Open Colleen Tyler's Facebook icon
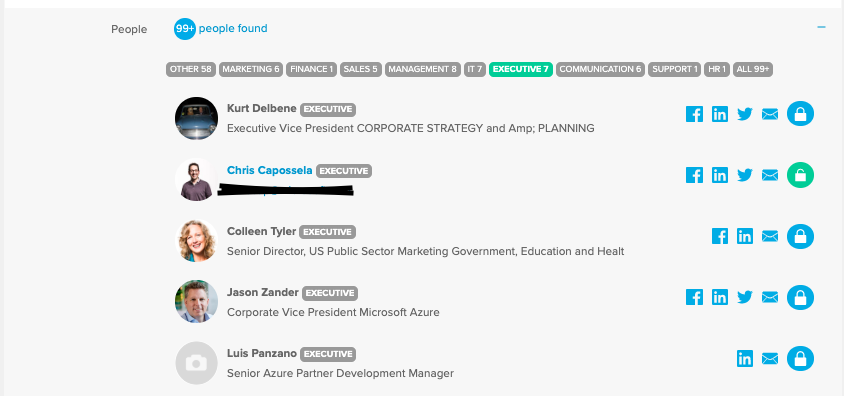844x396 pixels. (720, 236)
